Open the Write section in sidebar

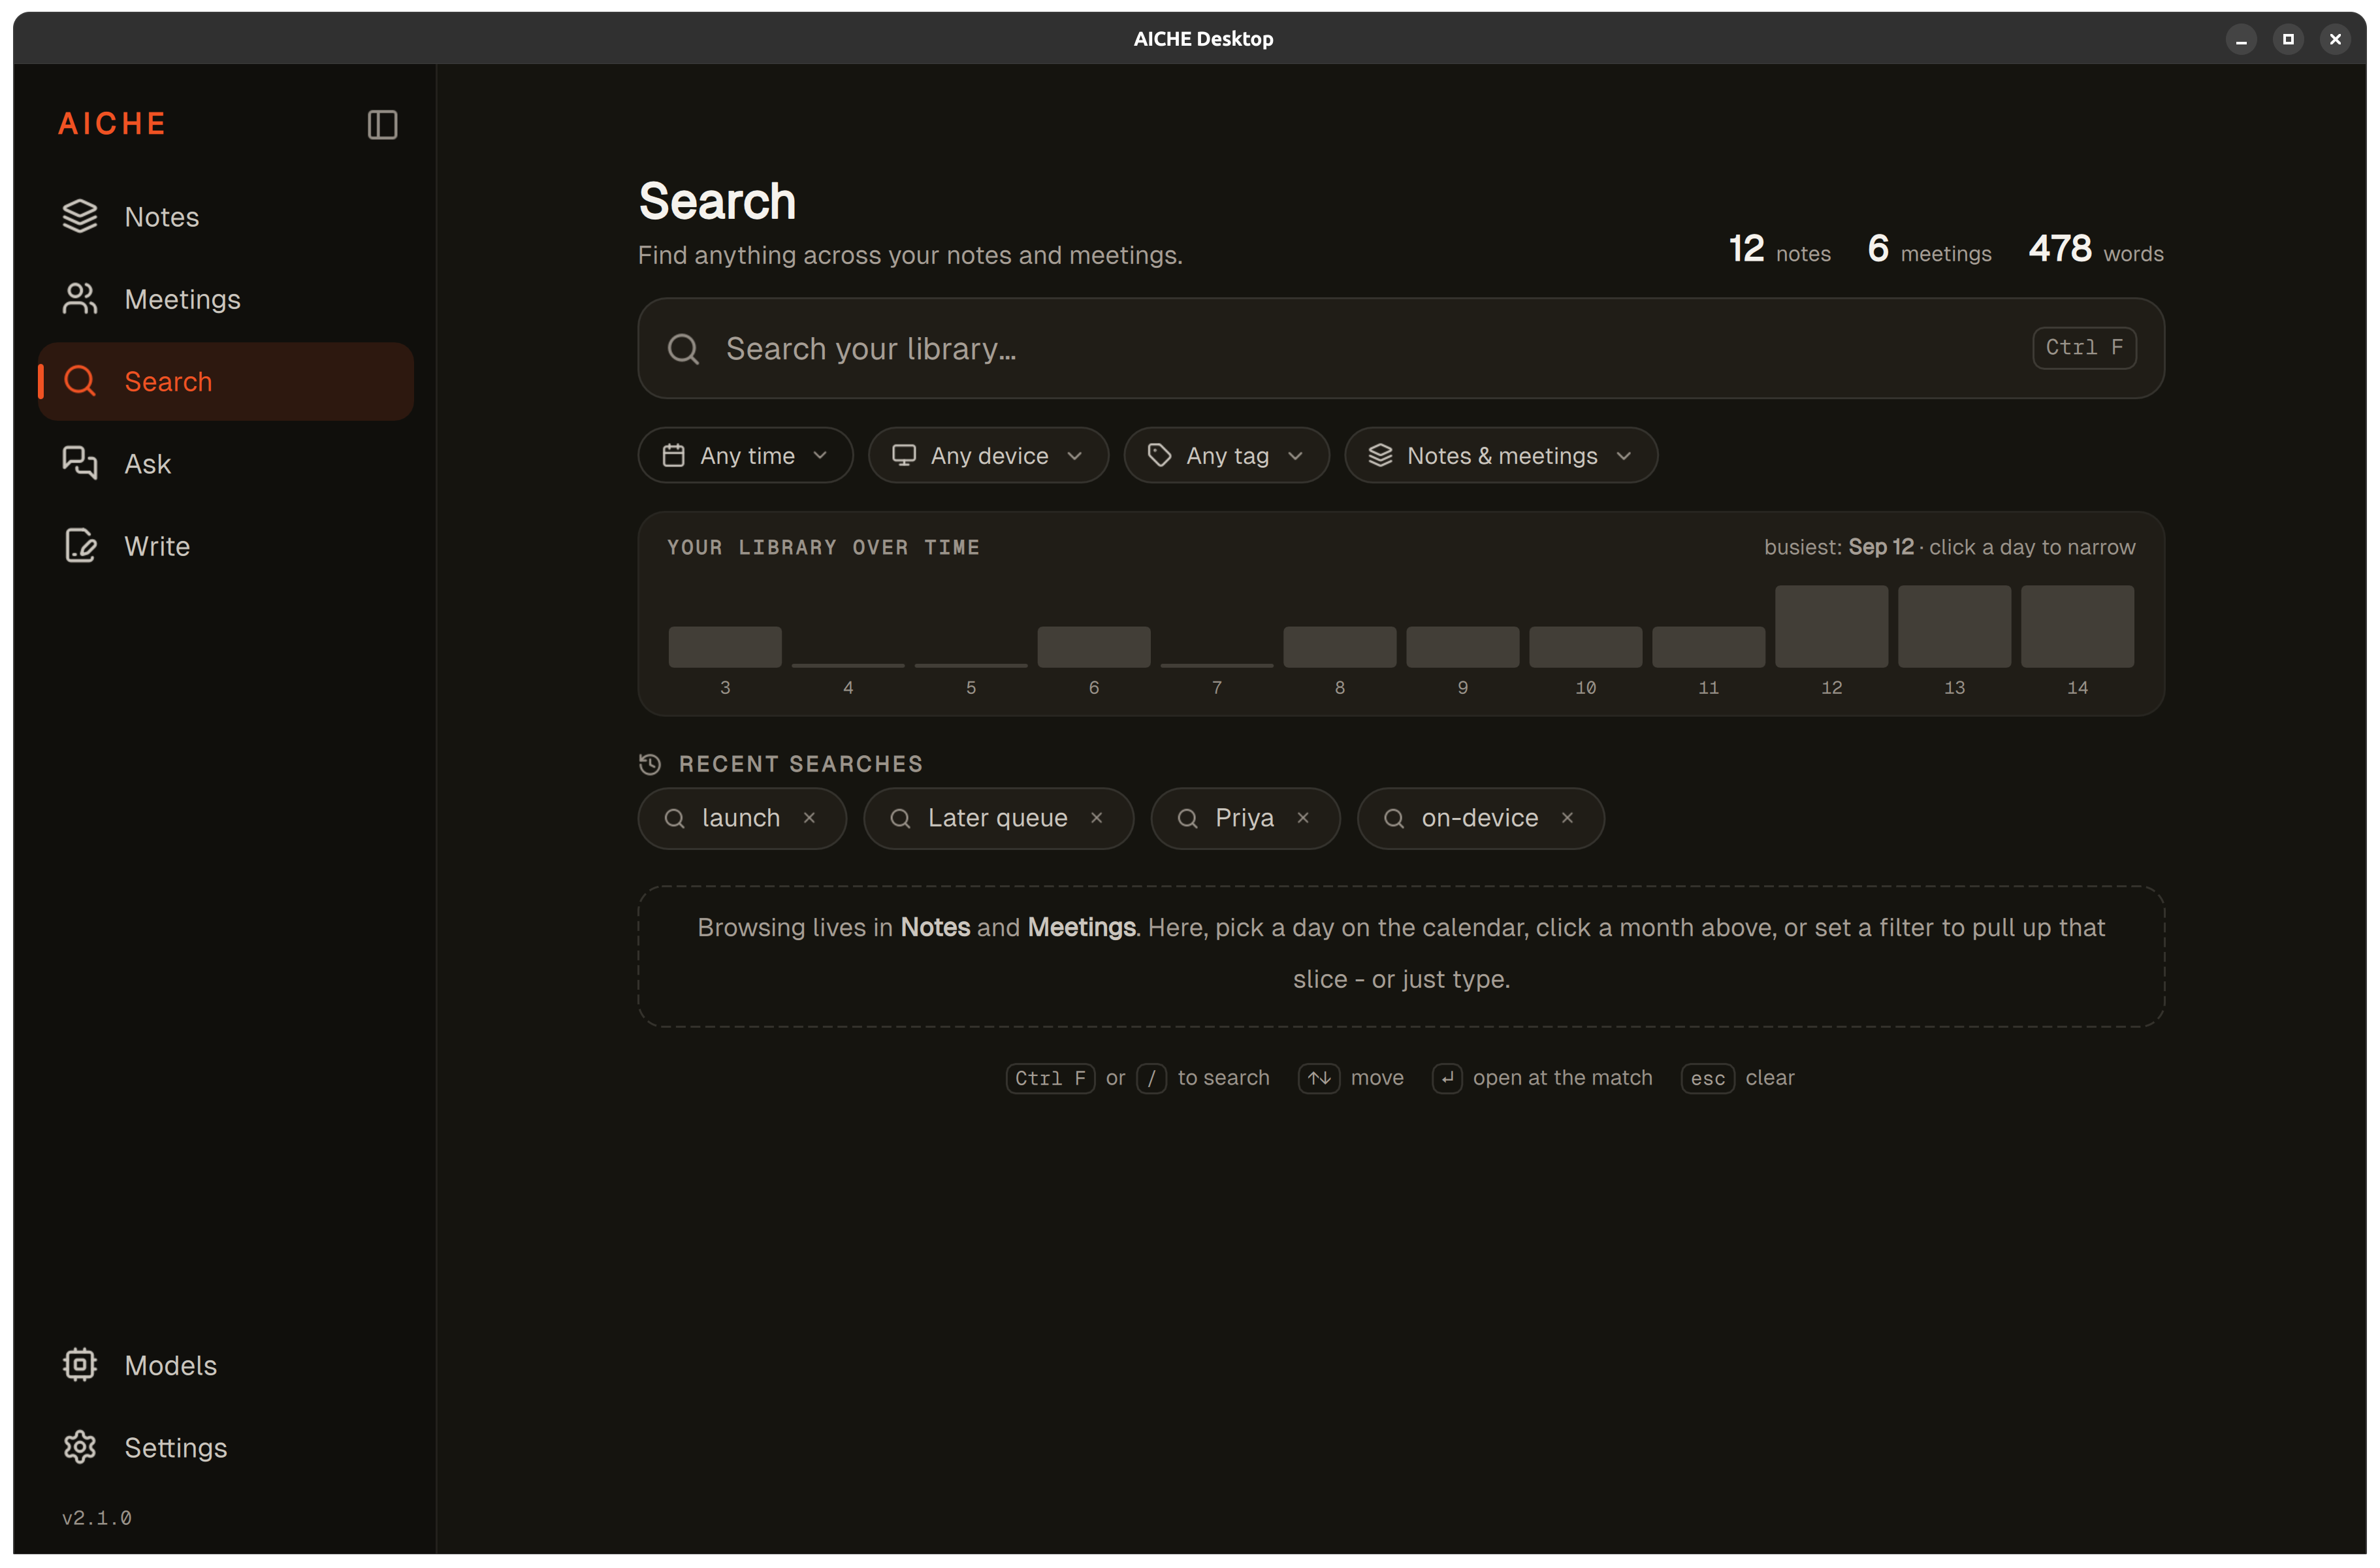(x=226, y=546)
